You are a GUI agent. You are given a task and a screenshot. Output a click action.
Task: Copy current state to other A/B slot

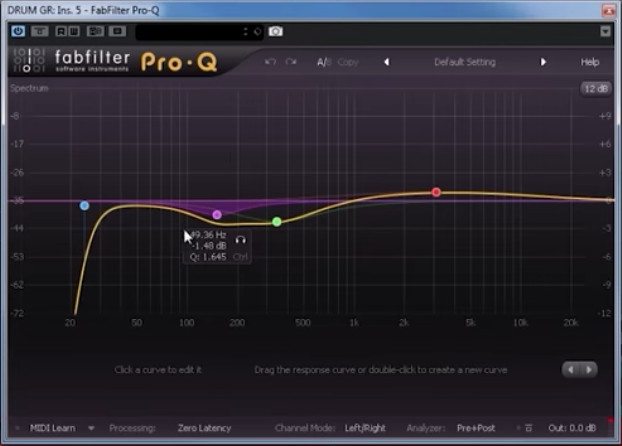click(348, 62)
